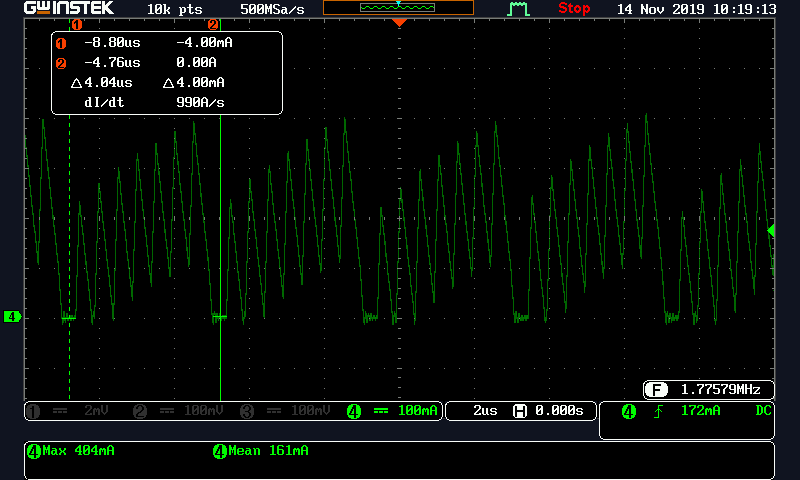
Task: Click the rising edge trigger slope icon
Action: pos(659,411)
